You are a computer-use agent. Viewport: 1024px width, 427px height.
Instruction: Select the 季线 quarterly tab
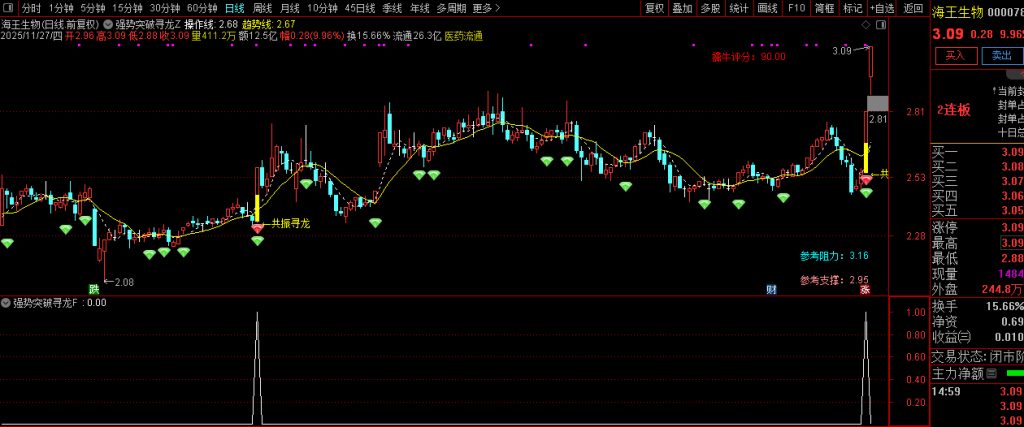392,8
